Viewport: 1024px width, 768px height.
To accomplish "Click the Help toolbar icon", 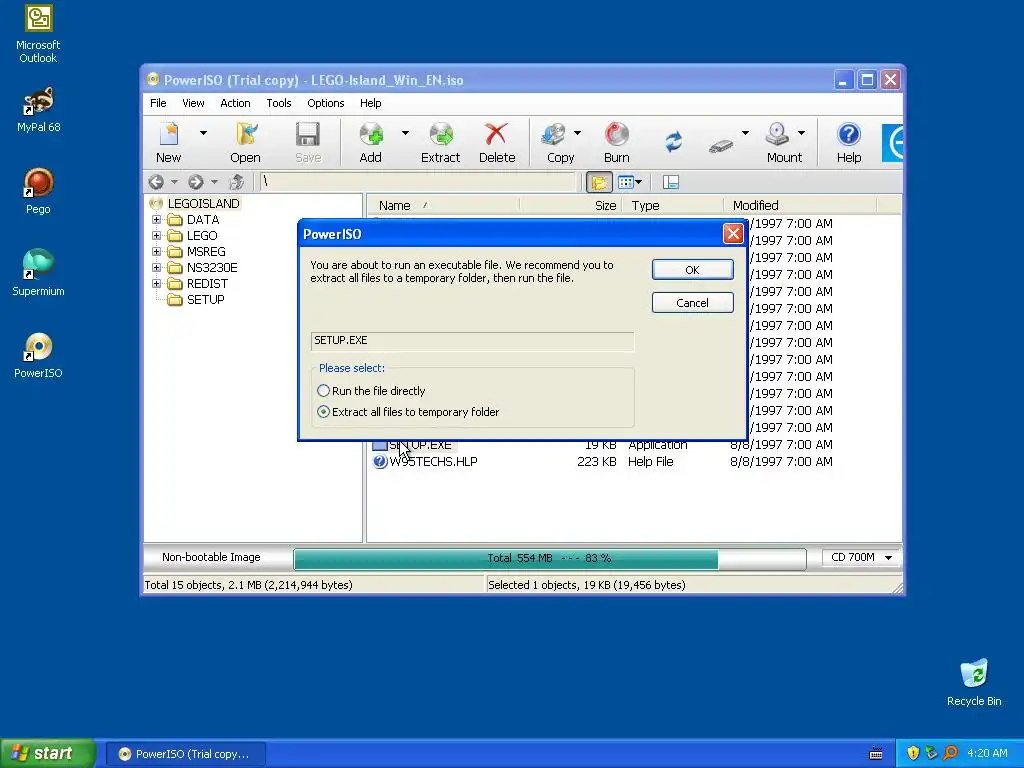I will click(849, 134).
